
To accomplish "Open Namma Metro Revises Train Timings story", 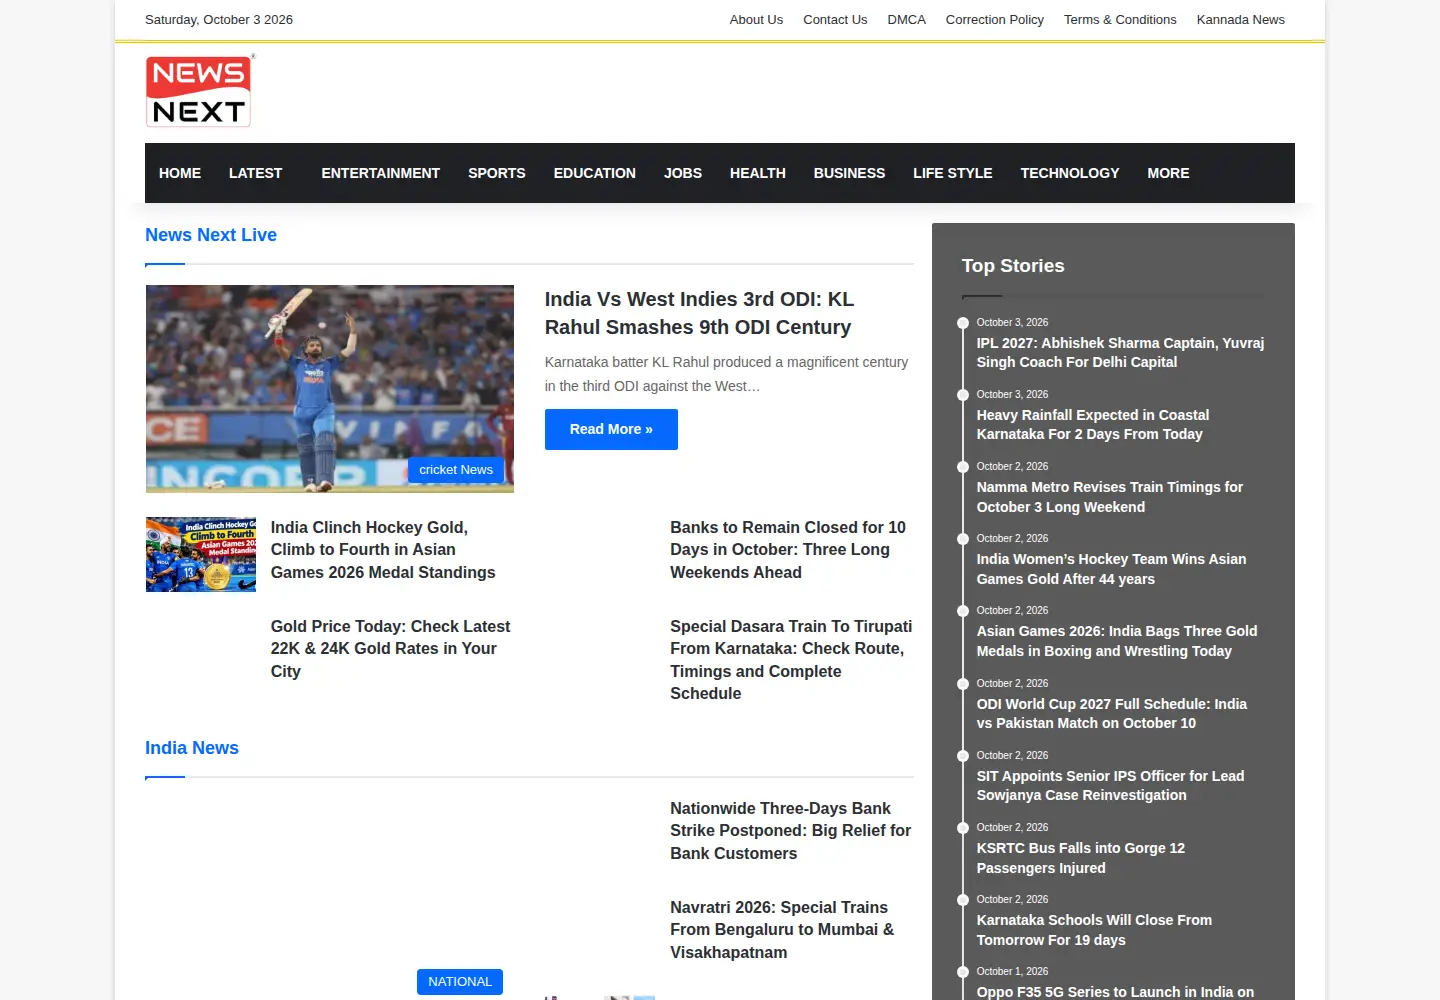I will coord(1110,497).
